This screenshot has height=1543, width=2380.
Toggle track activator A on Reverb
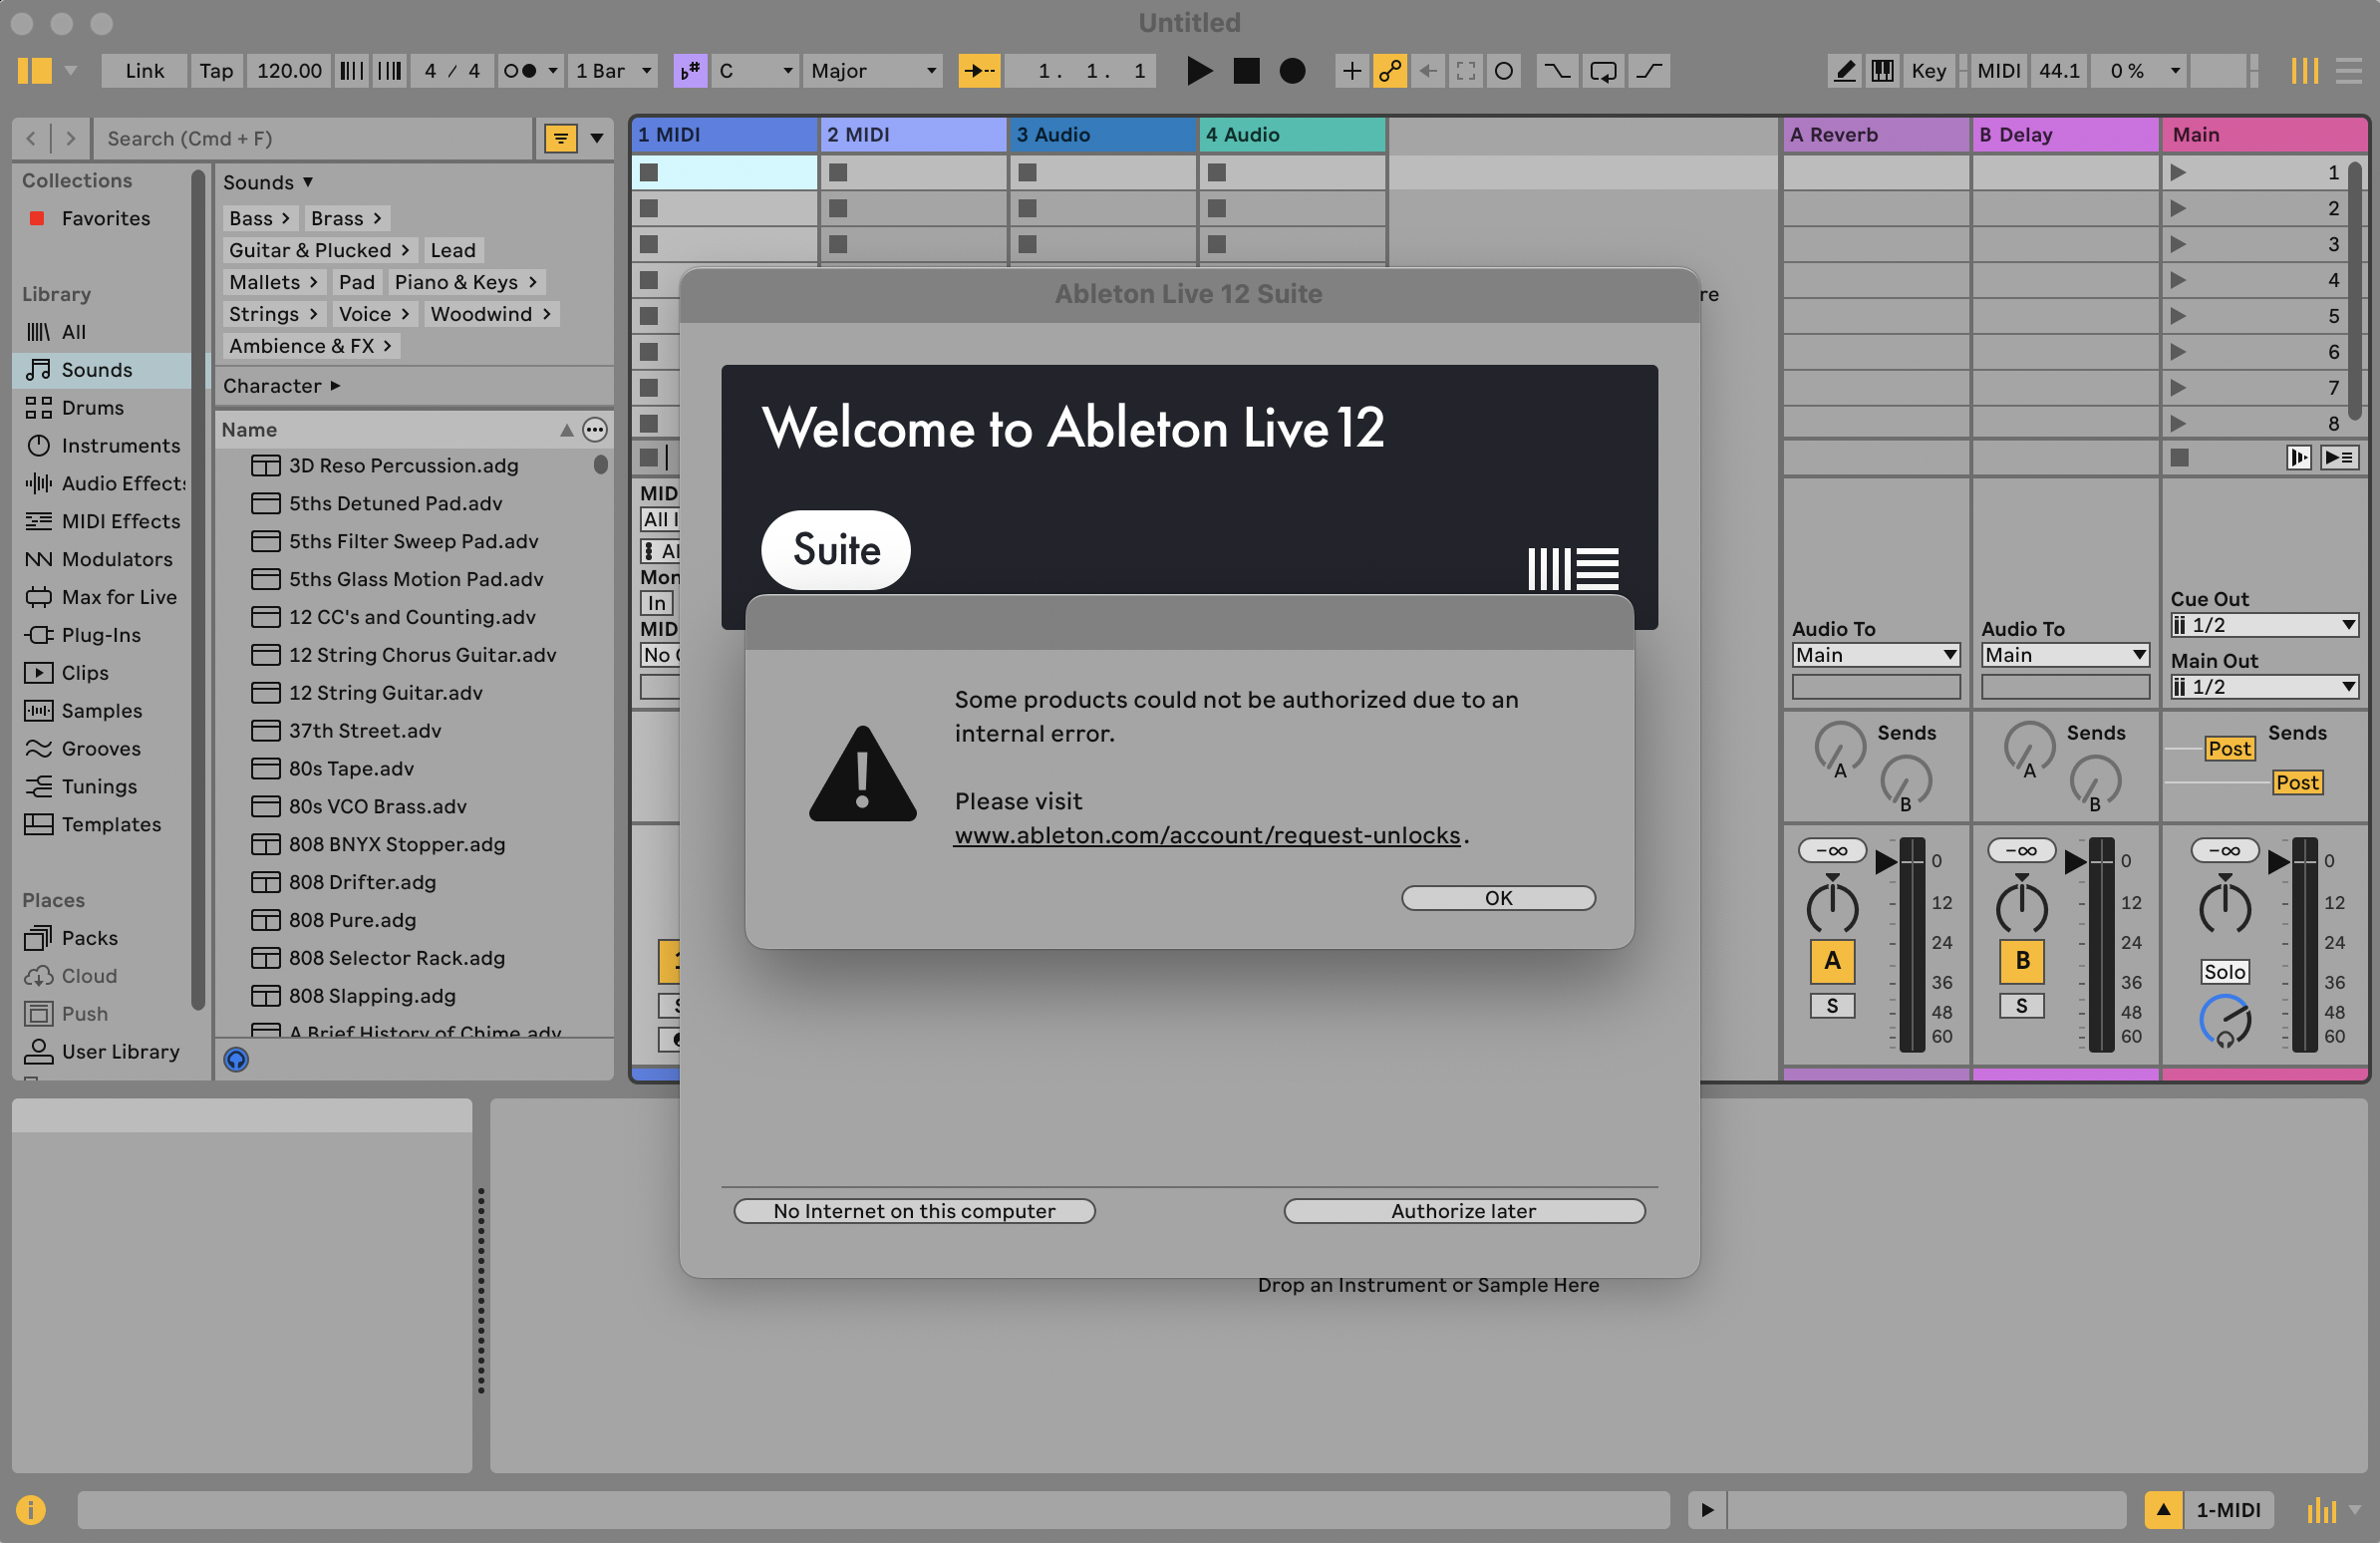[x=1832, y=960]
